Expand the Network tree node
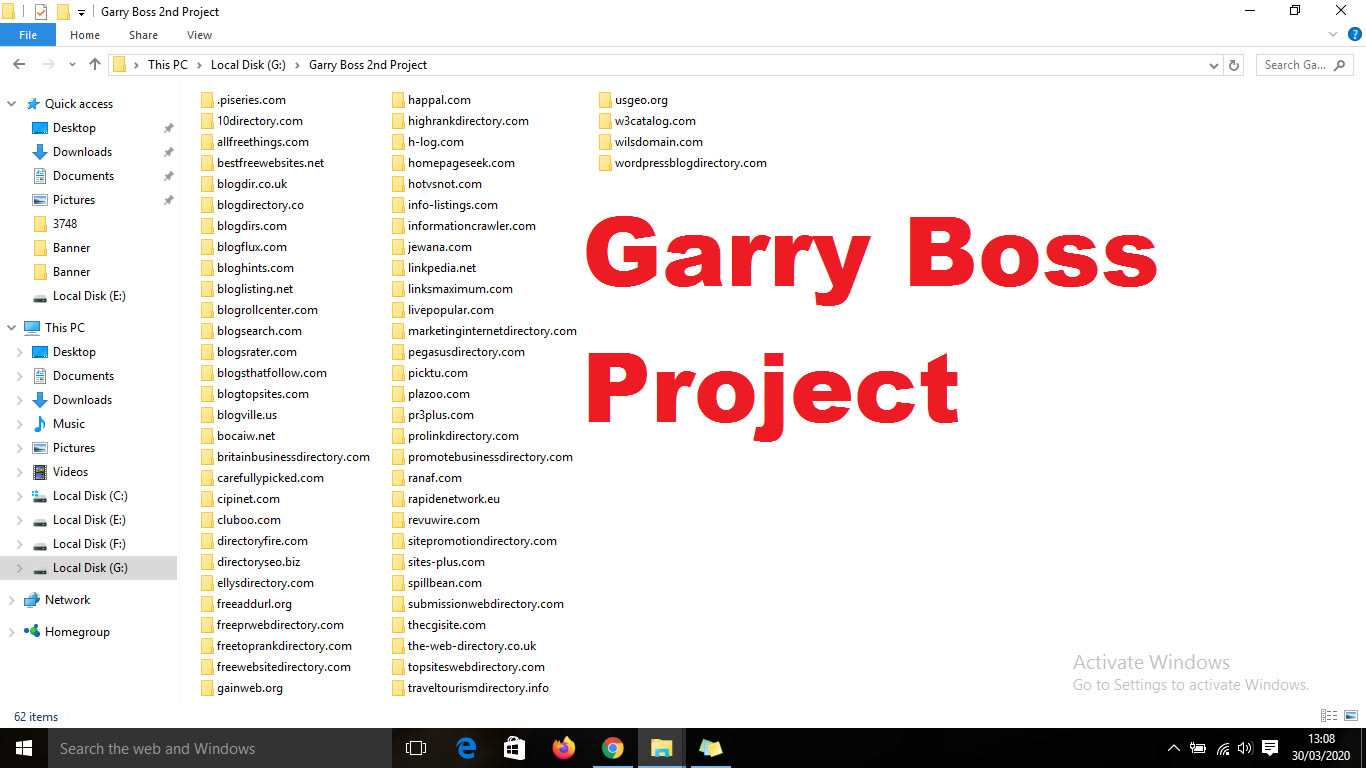The height and width of the screenshot is (768, 1366). pos(11,600)
